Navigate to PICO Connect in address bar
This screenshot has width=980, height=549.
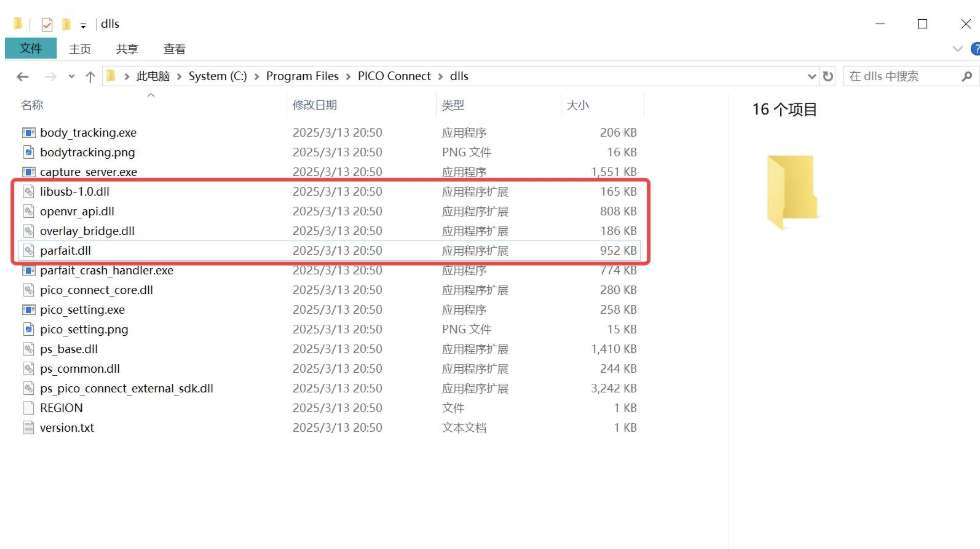[394, 76]
